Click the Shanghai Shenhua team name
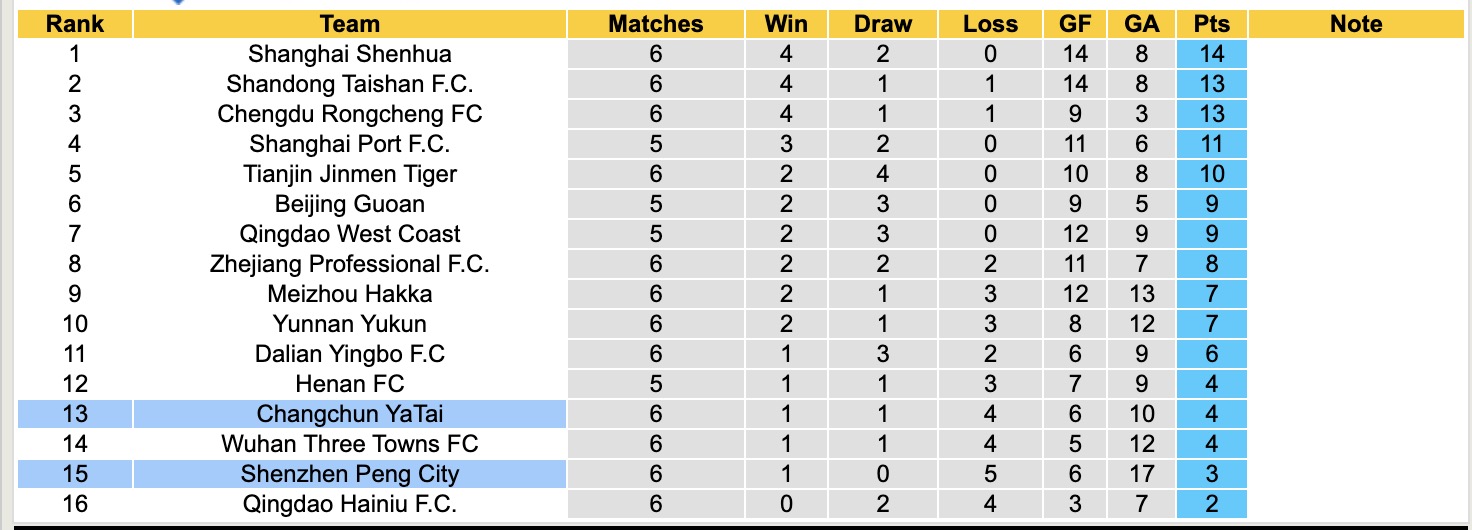The width and height of the screenshot is (1472, 530). 350,54
